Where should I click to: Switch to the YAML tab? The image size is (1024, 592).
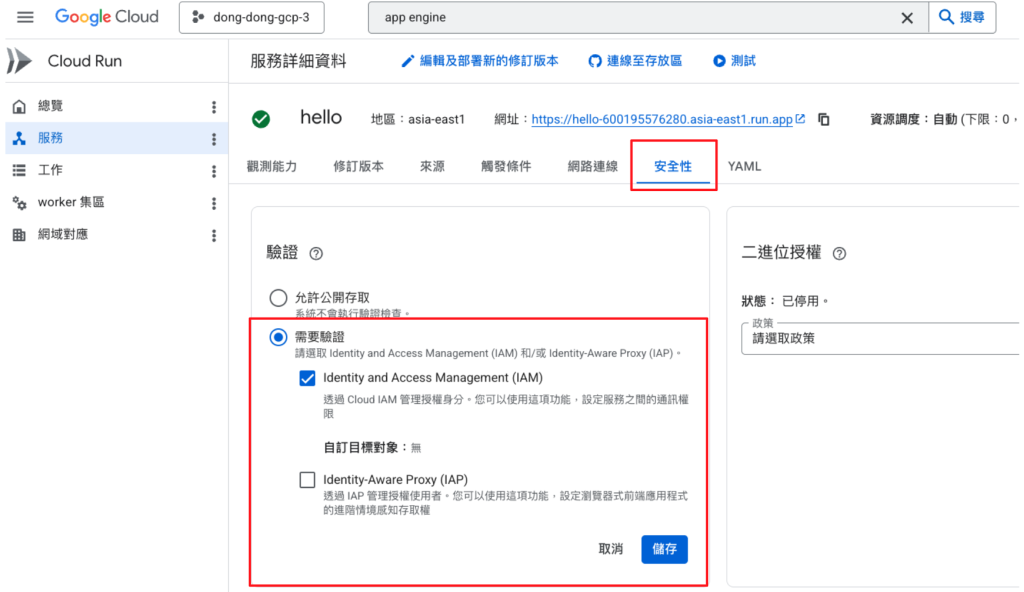[x=744, y=166]
